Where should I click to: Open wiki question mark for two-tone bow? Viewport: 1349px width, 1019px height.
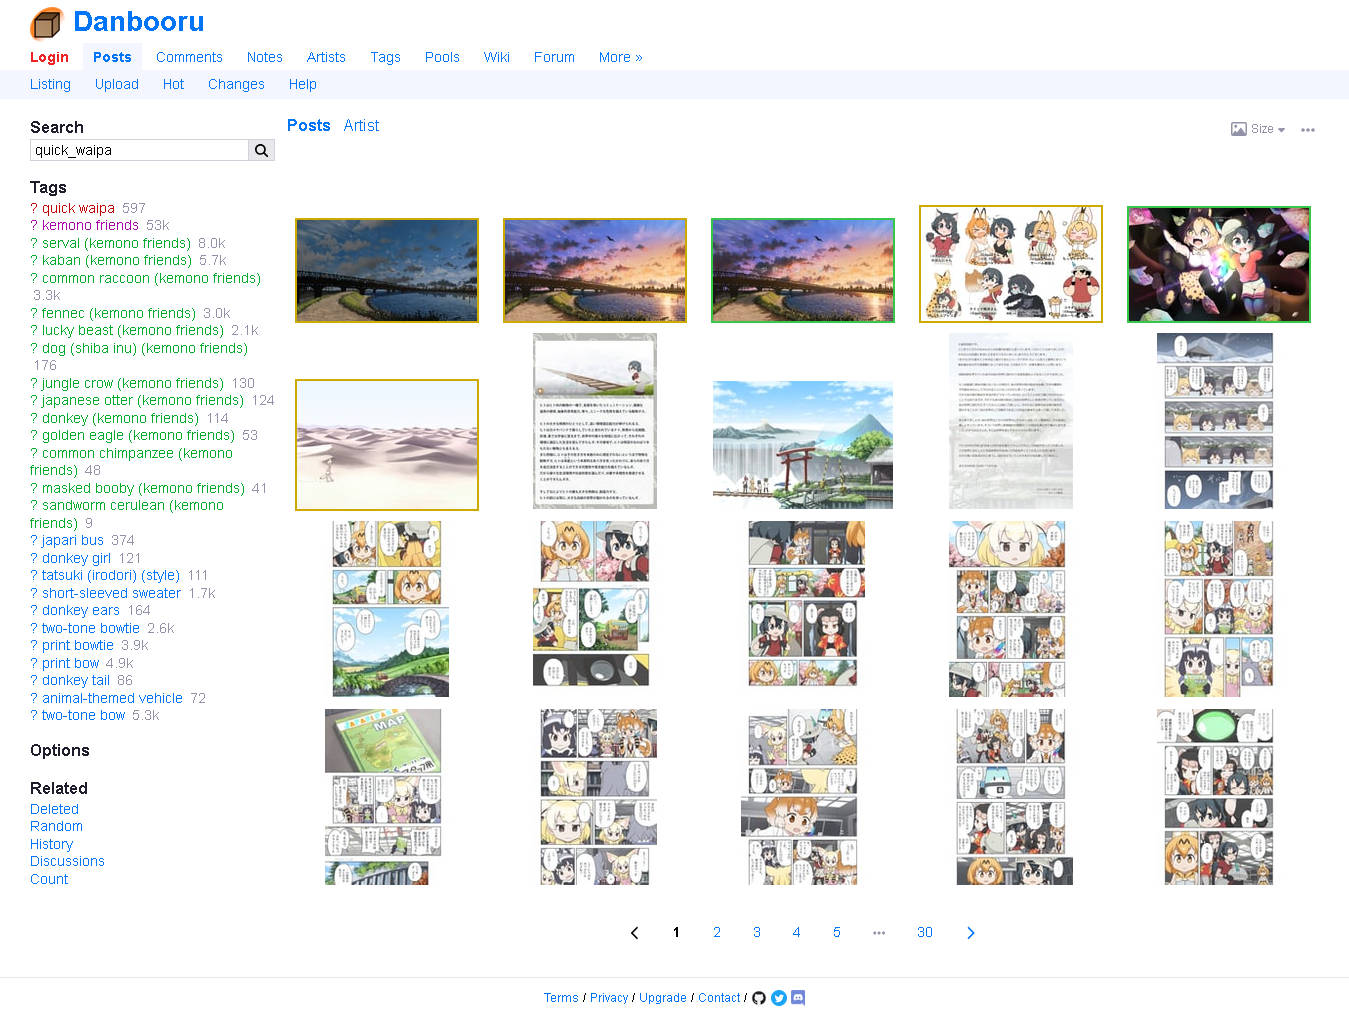click(x=34, y=716)
